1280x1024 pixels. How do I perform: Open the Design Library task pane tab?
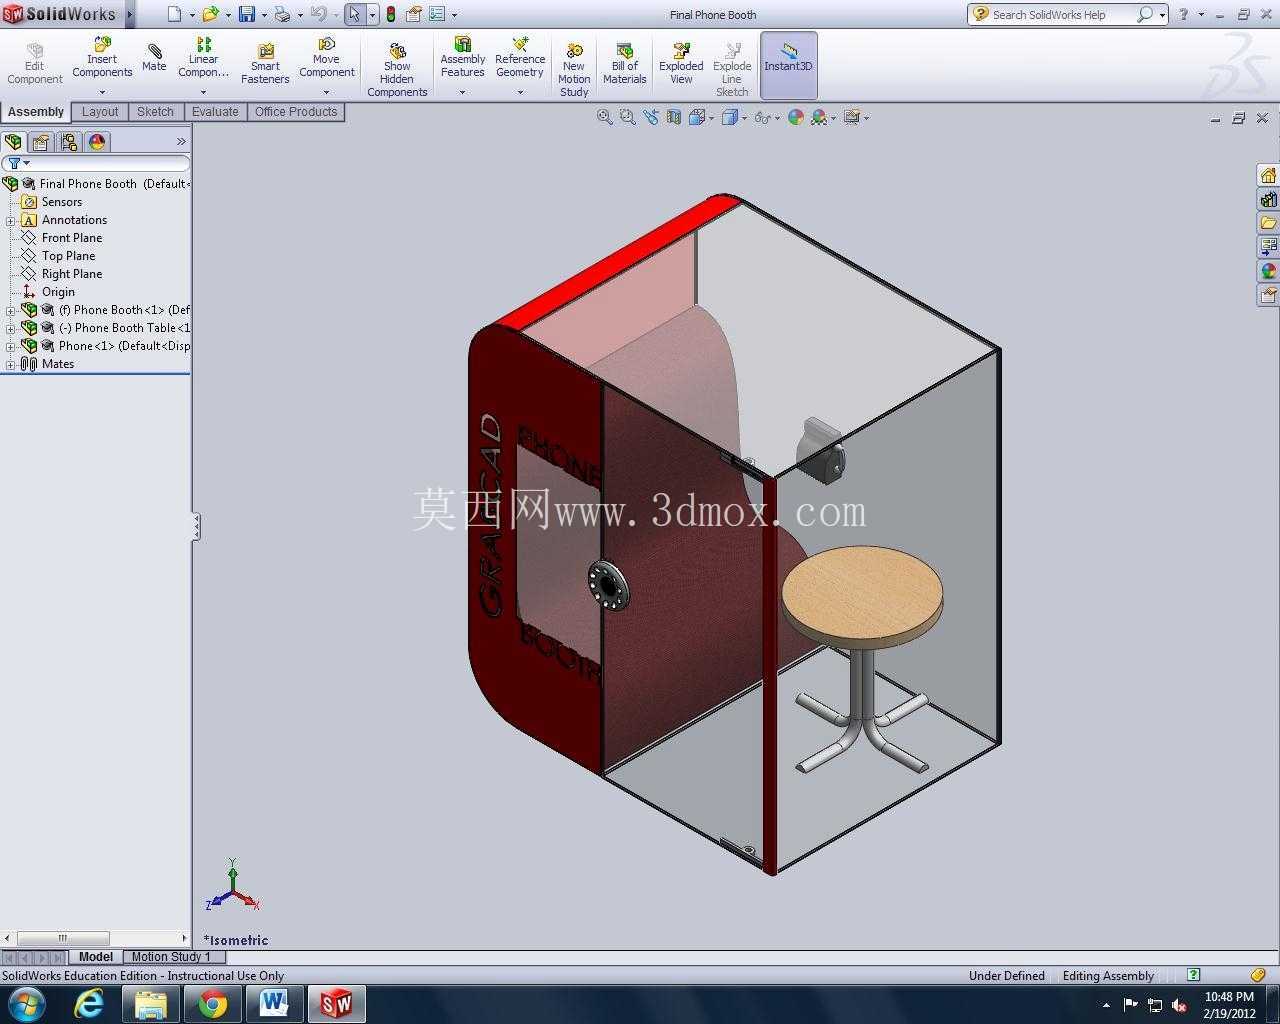1268,199
